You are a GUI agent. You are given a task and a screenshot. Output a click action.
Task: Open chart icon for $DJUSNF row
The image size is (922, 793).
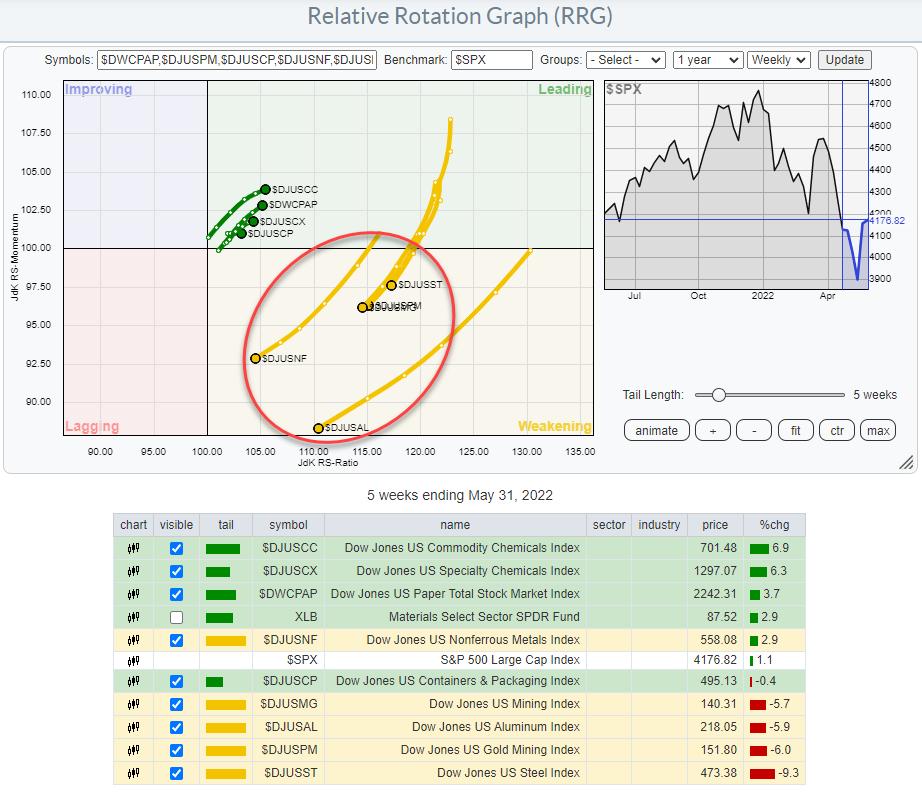(x=133, y=640)
